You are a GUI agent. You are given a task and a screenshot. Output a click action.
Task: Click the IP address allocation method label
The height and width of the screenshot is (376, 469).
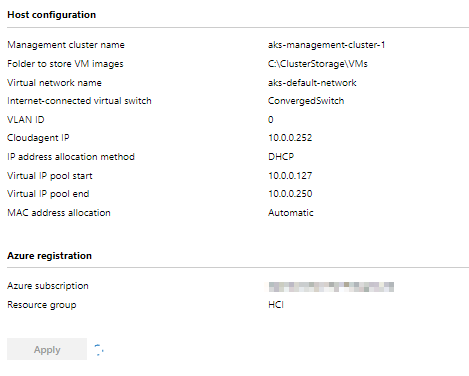[71, 157]
